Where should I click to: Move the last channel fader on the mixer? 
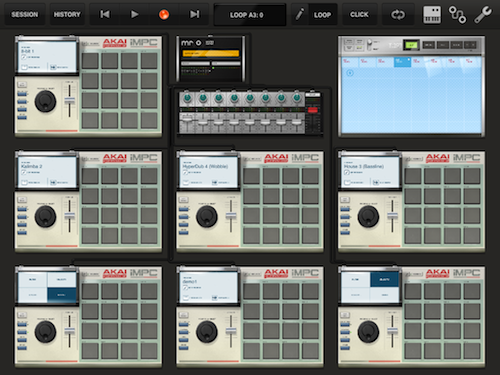[x=297, y=123]
